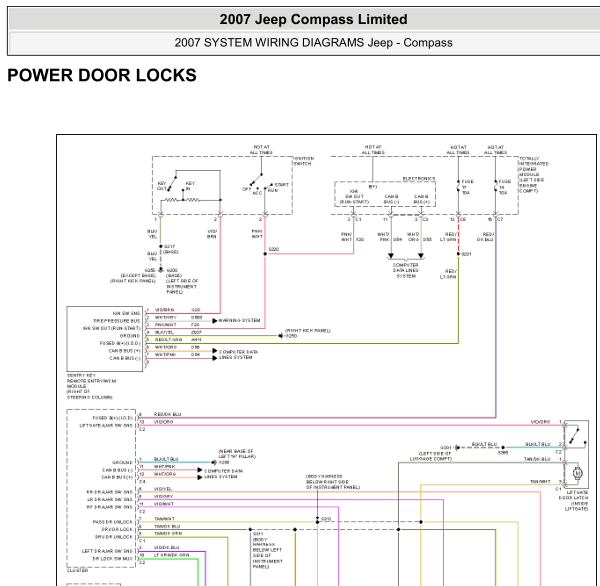Click the 'POWER DOOR LOCKS' heading
This screenshot has width=600, height=586.
click(102, 75)
